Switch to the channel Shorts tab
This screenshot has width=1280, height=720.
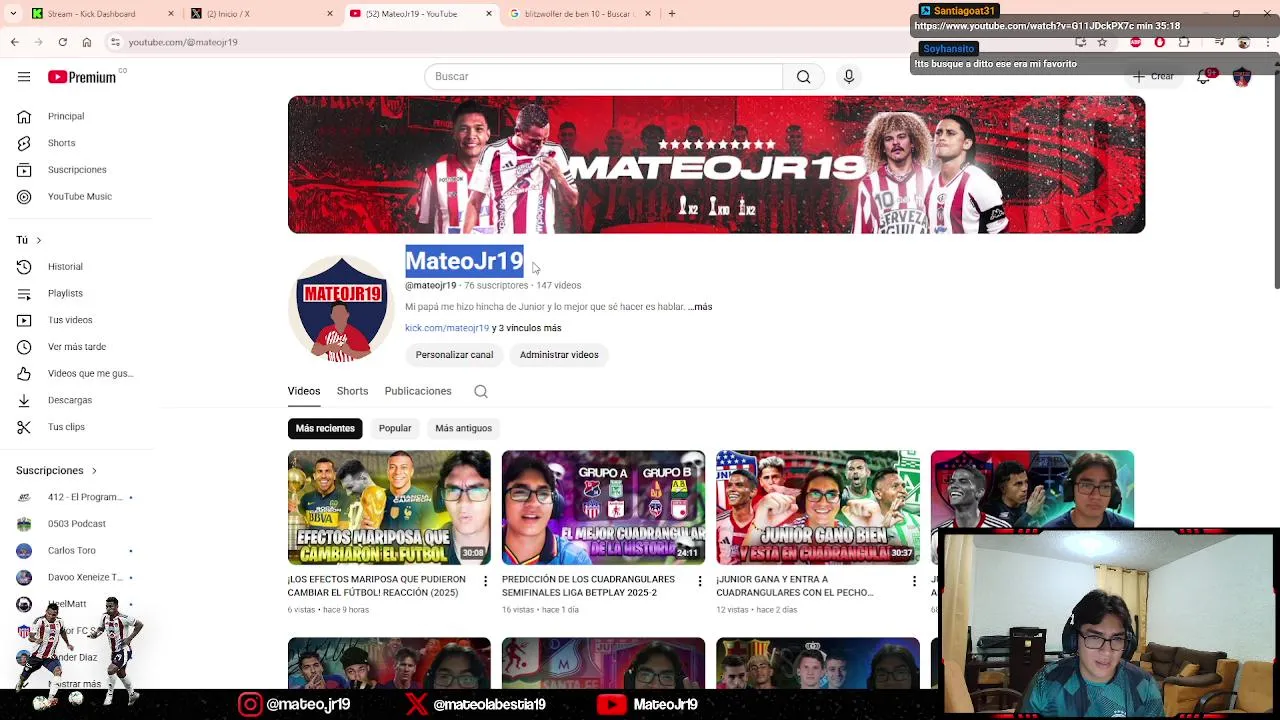coord(352,391)
